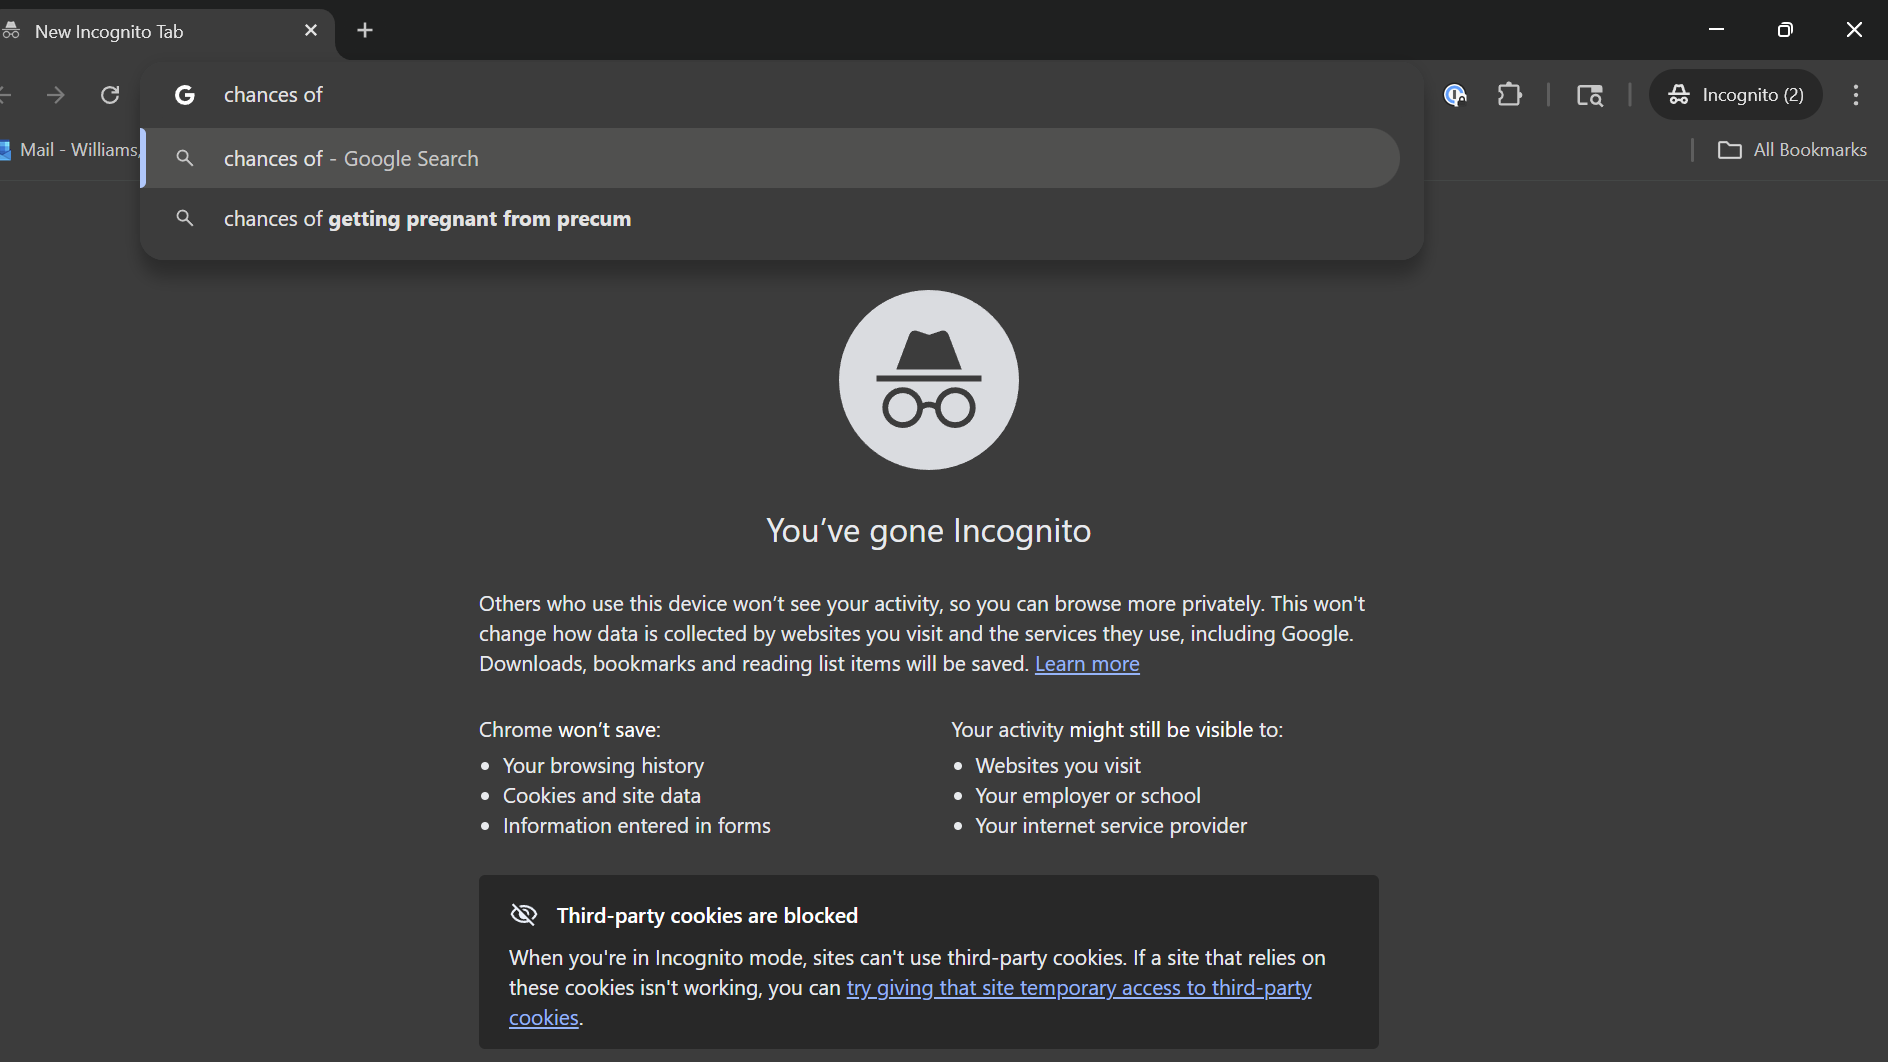Click the blocked cookies crossed-eye icon
The height and width of the screenshot is (1062, 1888).
[x=524, y=915]
